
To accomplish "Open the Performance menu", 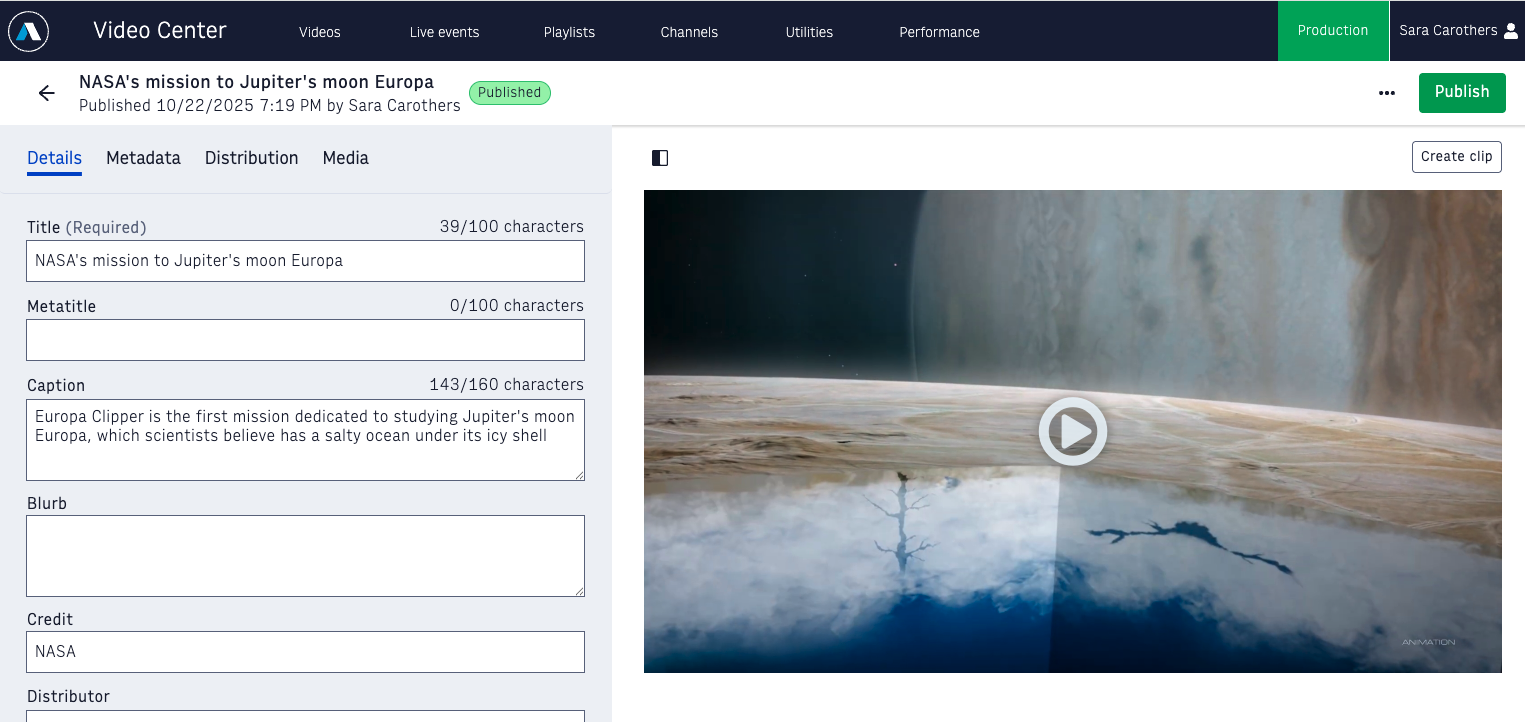I will pyautogui.click(x=939, y=32).
